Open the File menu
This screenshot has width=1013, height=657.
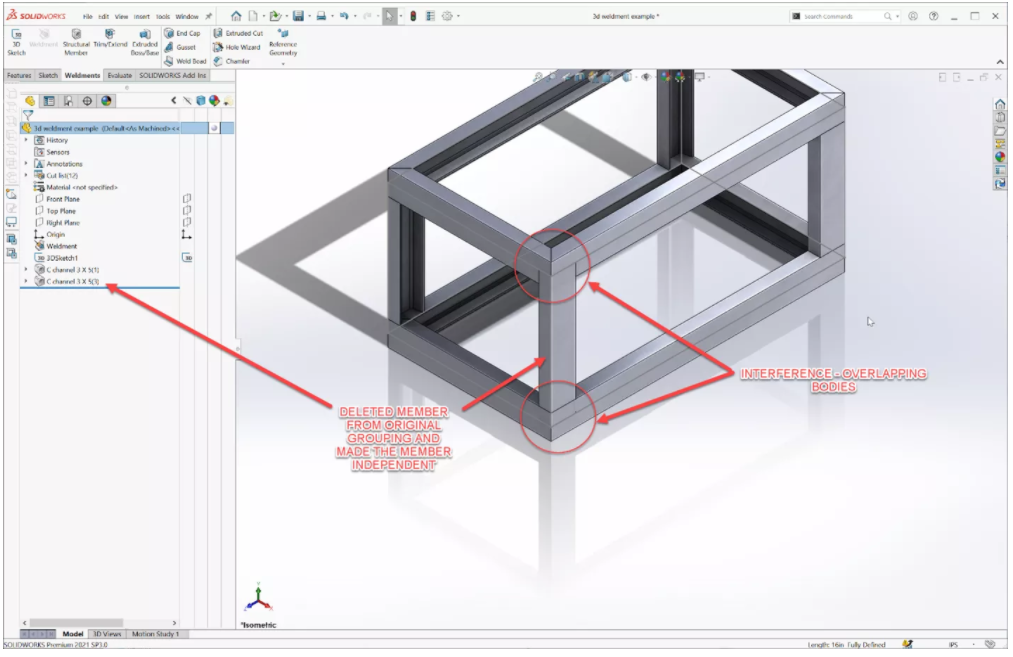coord(88,17)
